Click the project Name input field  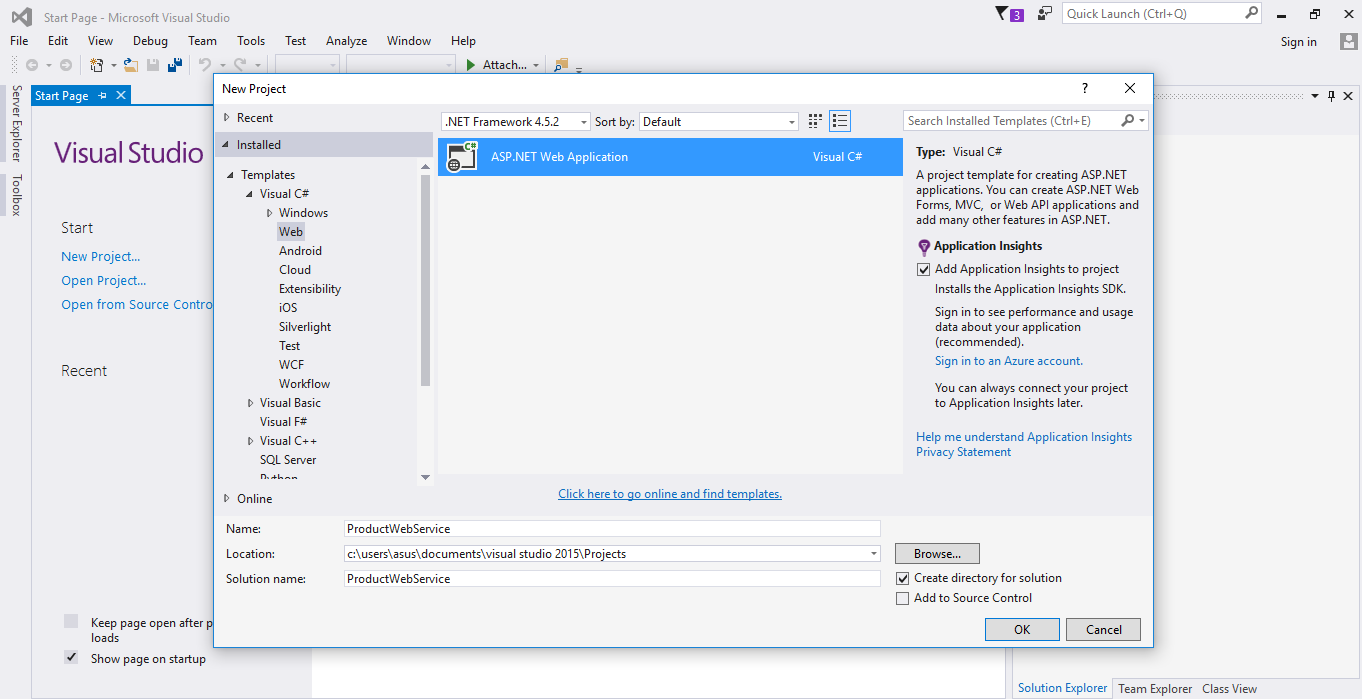611,528
